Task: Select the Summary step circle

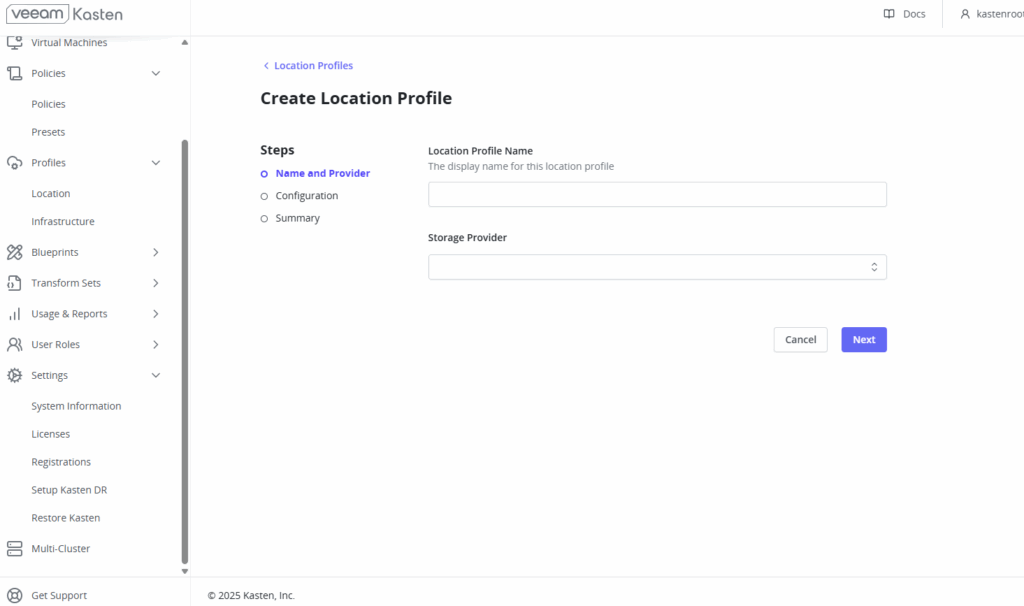Action: pos(263,218)
